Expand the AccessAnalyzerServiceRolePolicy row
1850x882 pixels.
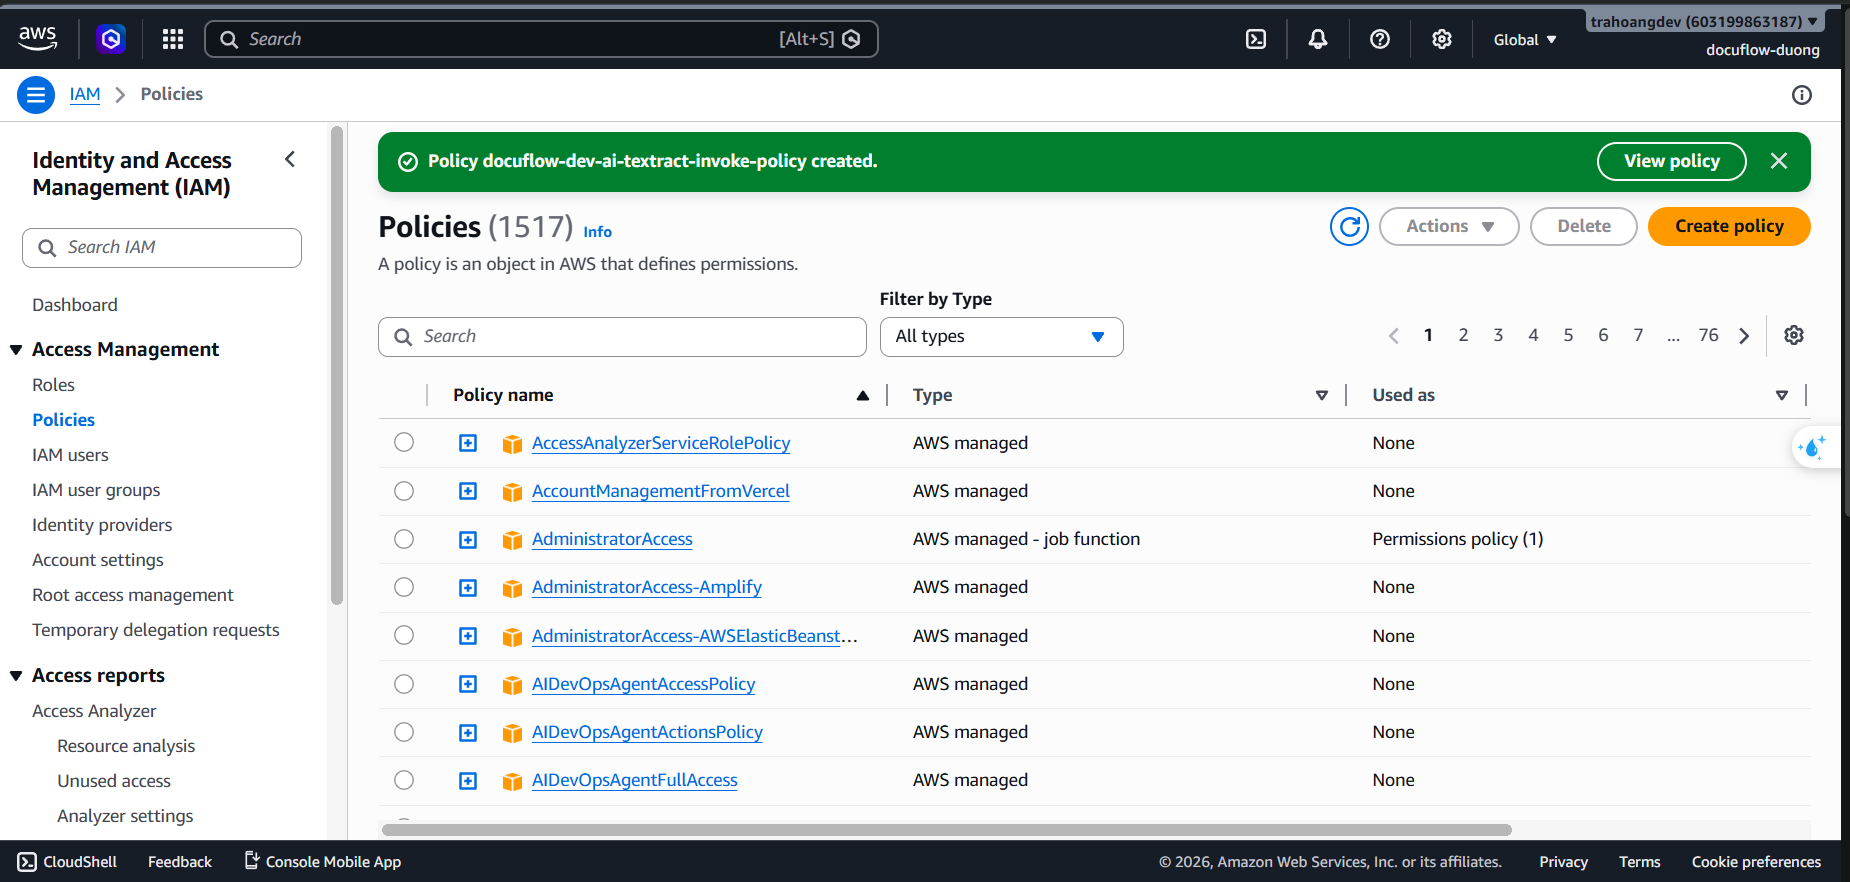click(x=468, y=443)
